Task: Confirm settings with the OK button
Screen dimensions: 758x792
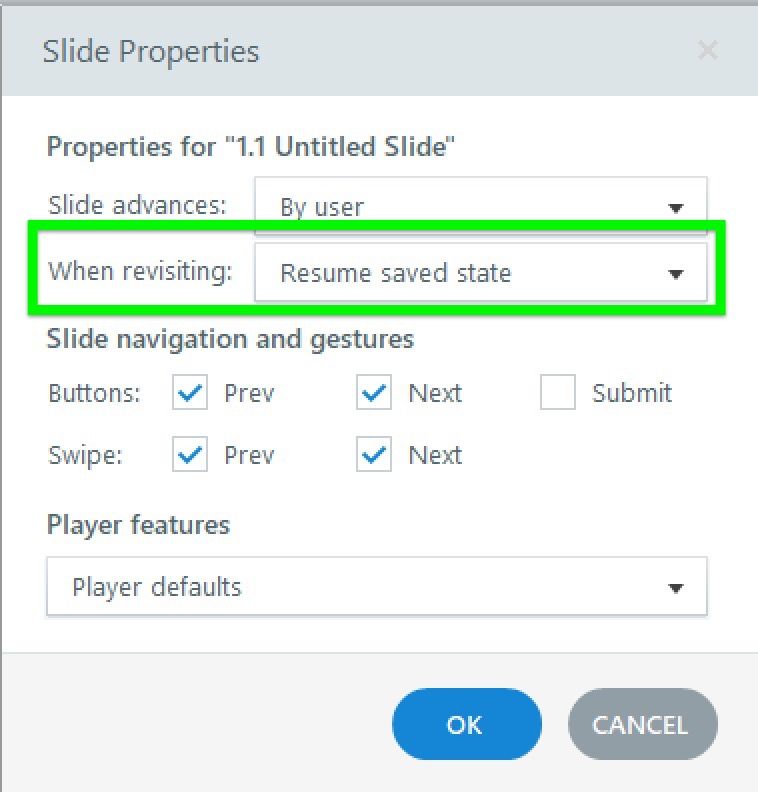Action: (x=466, y=724)
